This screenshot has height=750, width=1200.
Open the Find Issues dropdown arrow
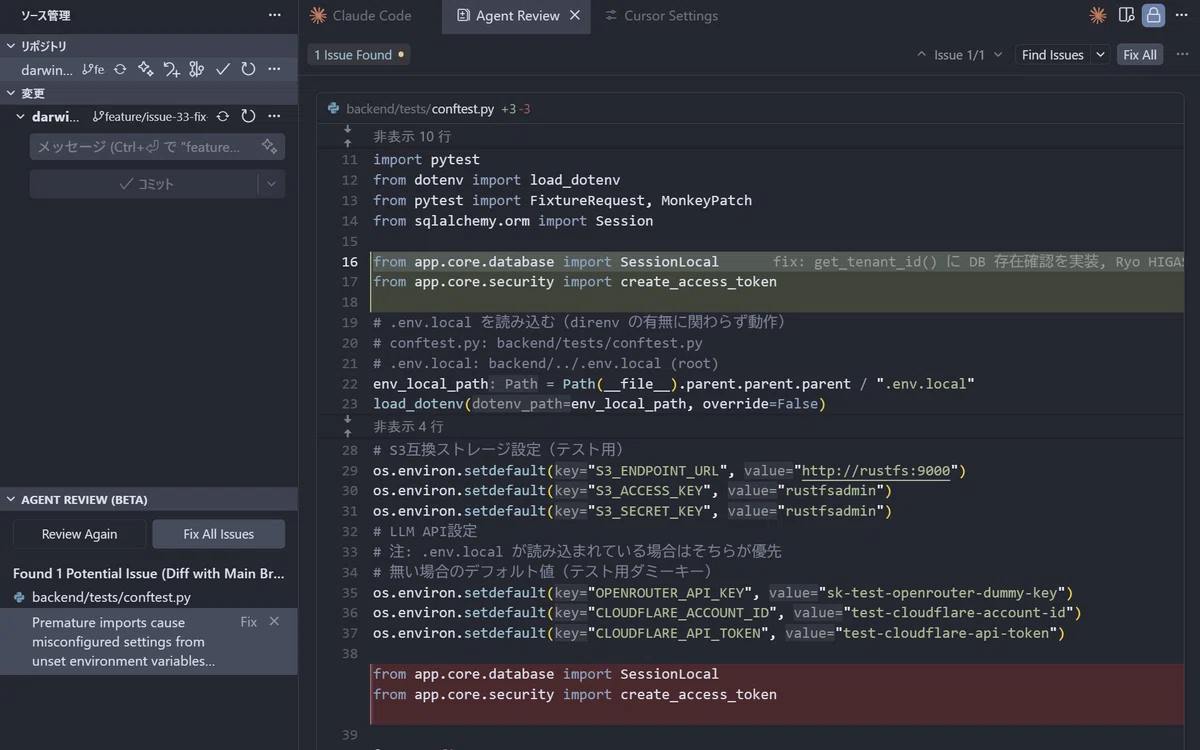1100,55
